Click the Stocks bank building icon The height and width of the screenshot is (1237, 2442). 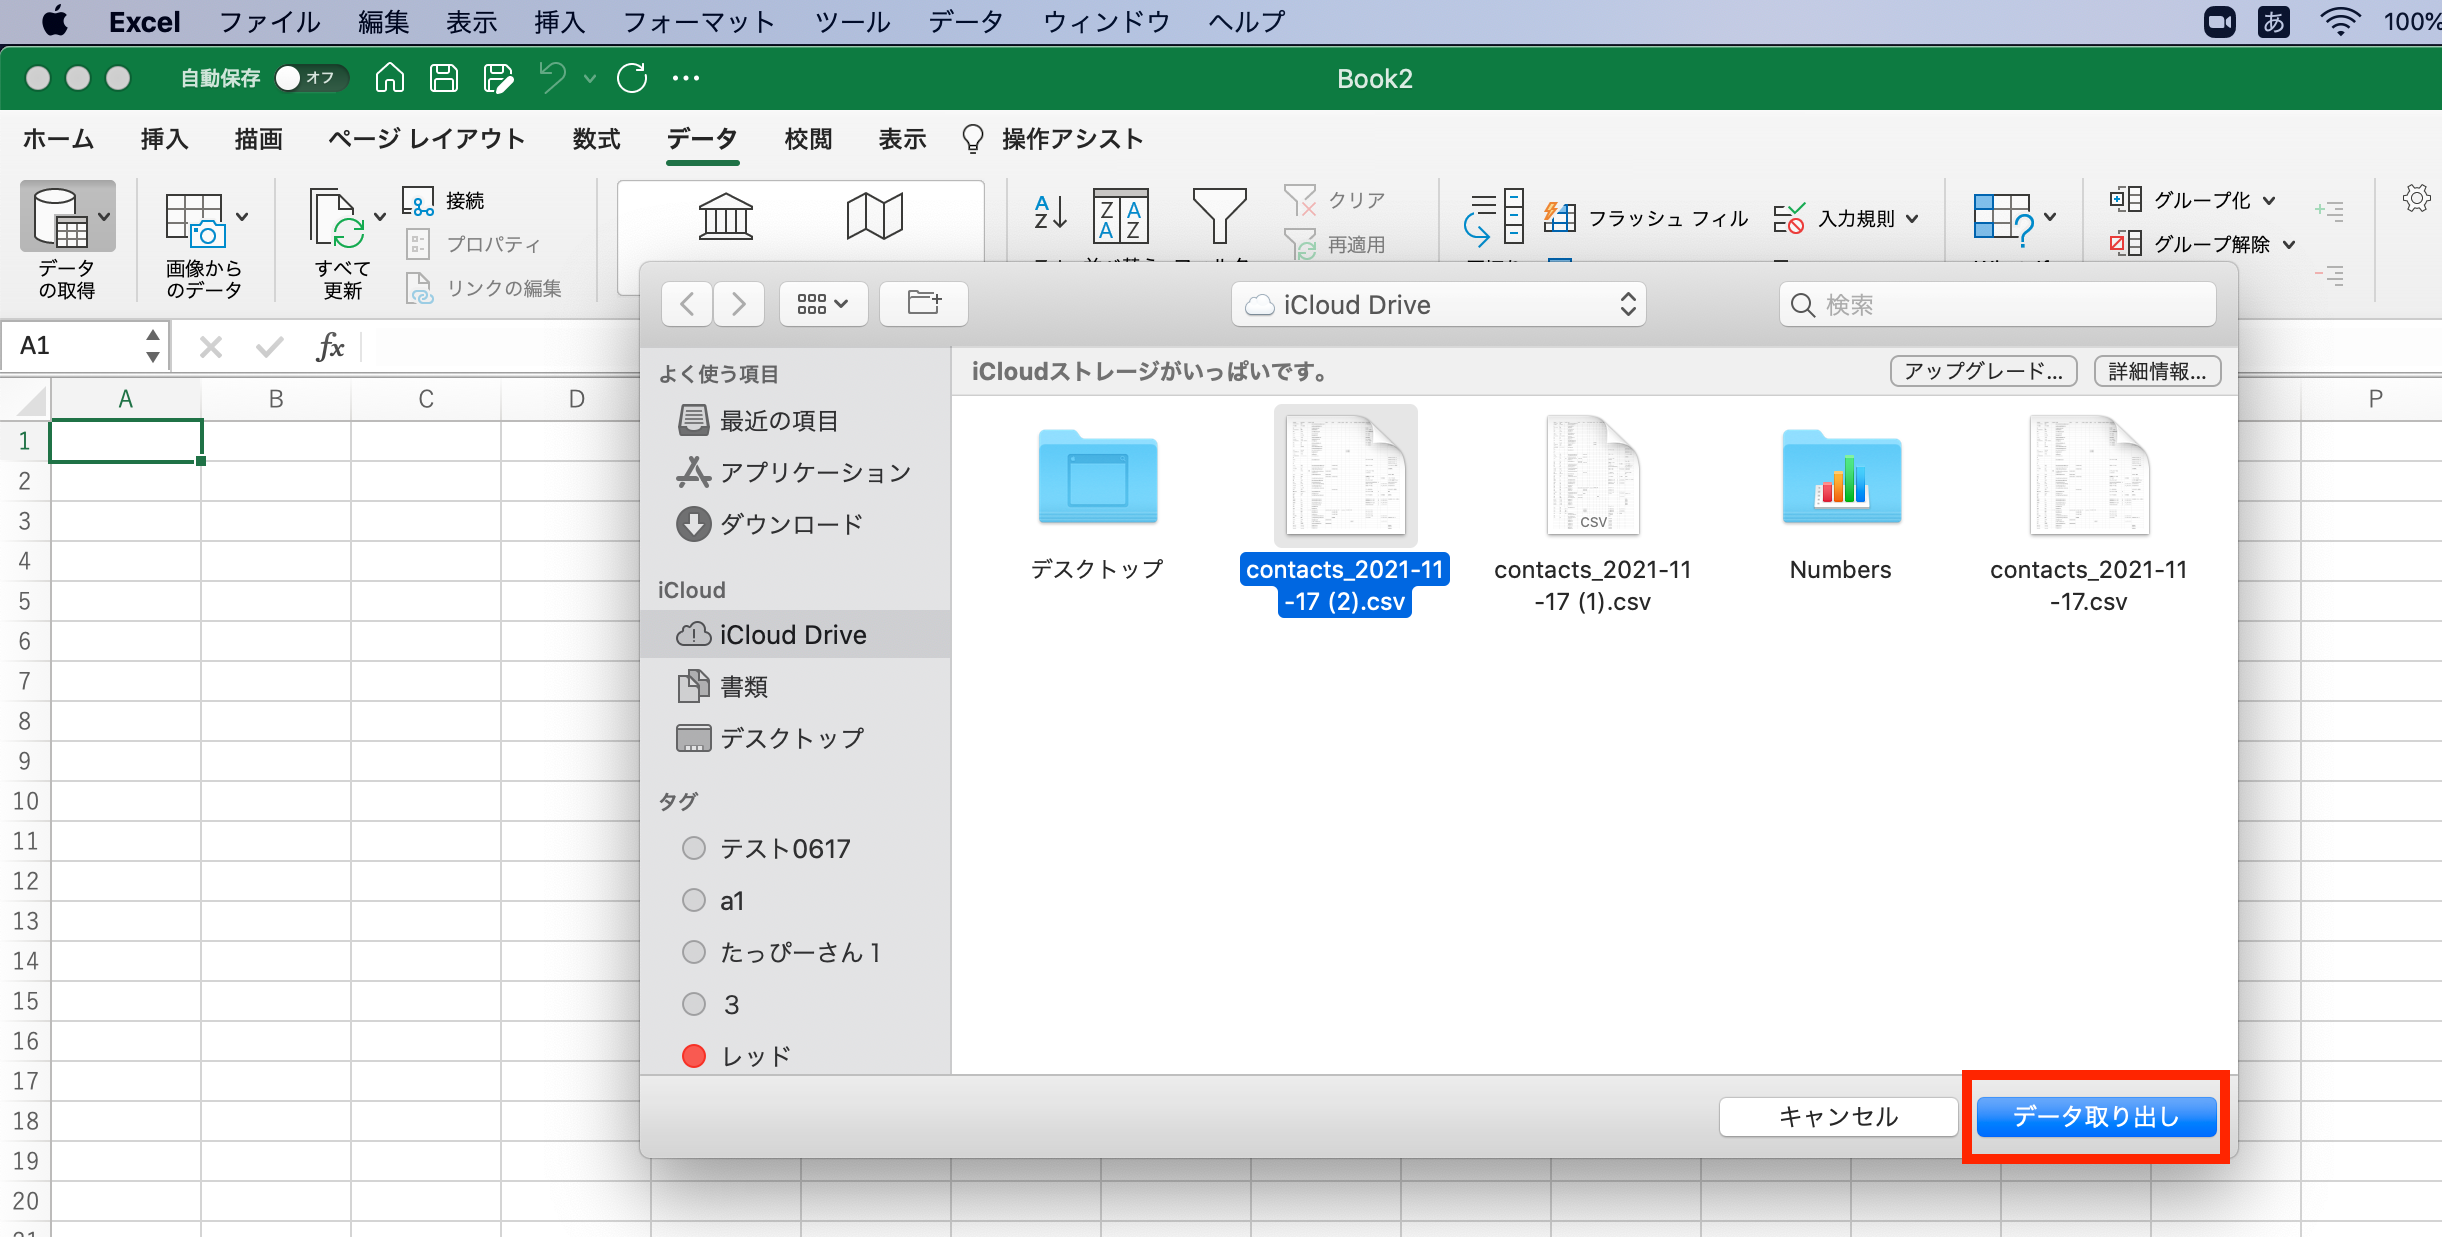725,216
